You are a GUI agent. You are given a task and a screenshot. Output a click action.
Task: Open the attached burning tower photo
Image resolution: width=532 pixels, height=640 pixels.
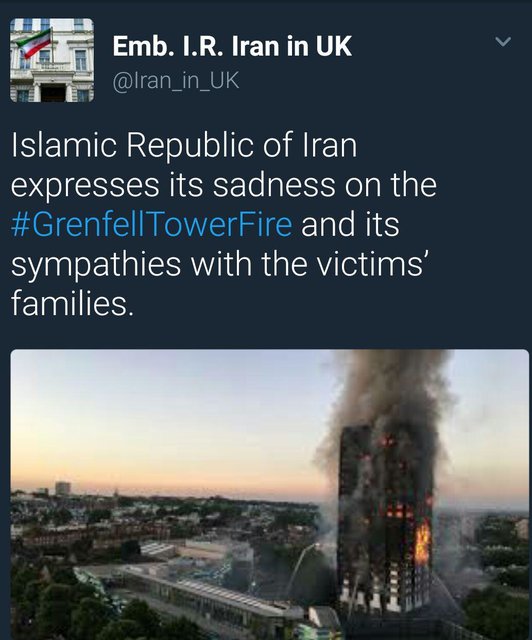pyautogui.click(x=269, y=494)
